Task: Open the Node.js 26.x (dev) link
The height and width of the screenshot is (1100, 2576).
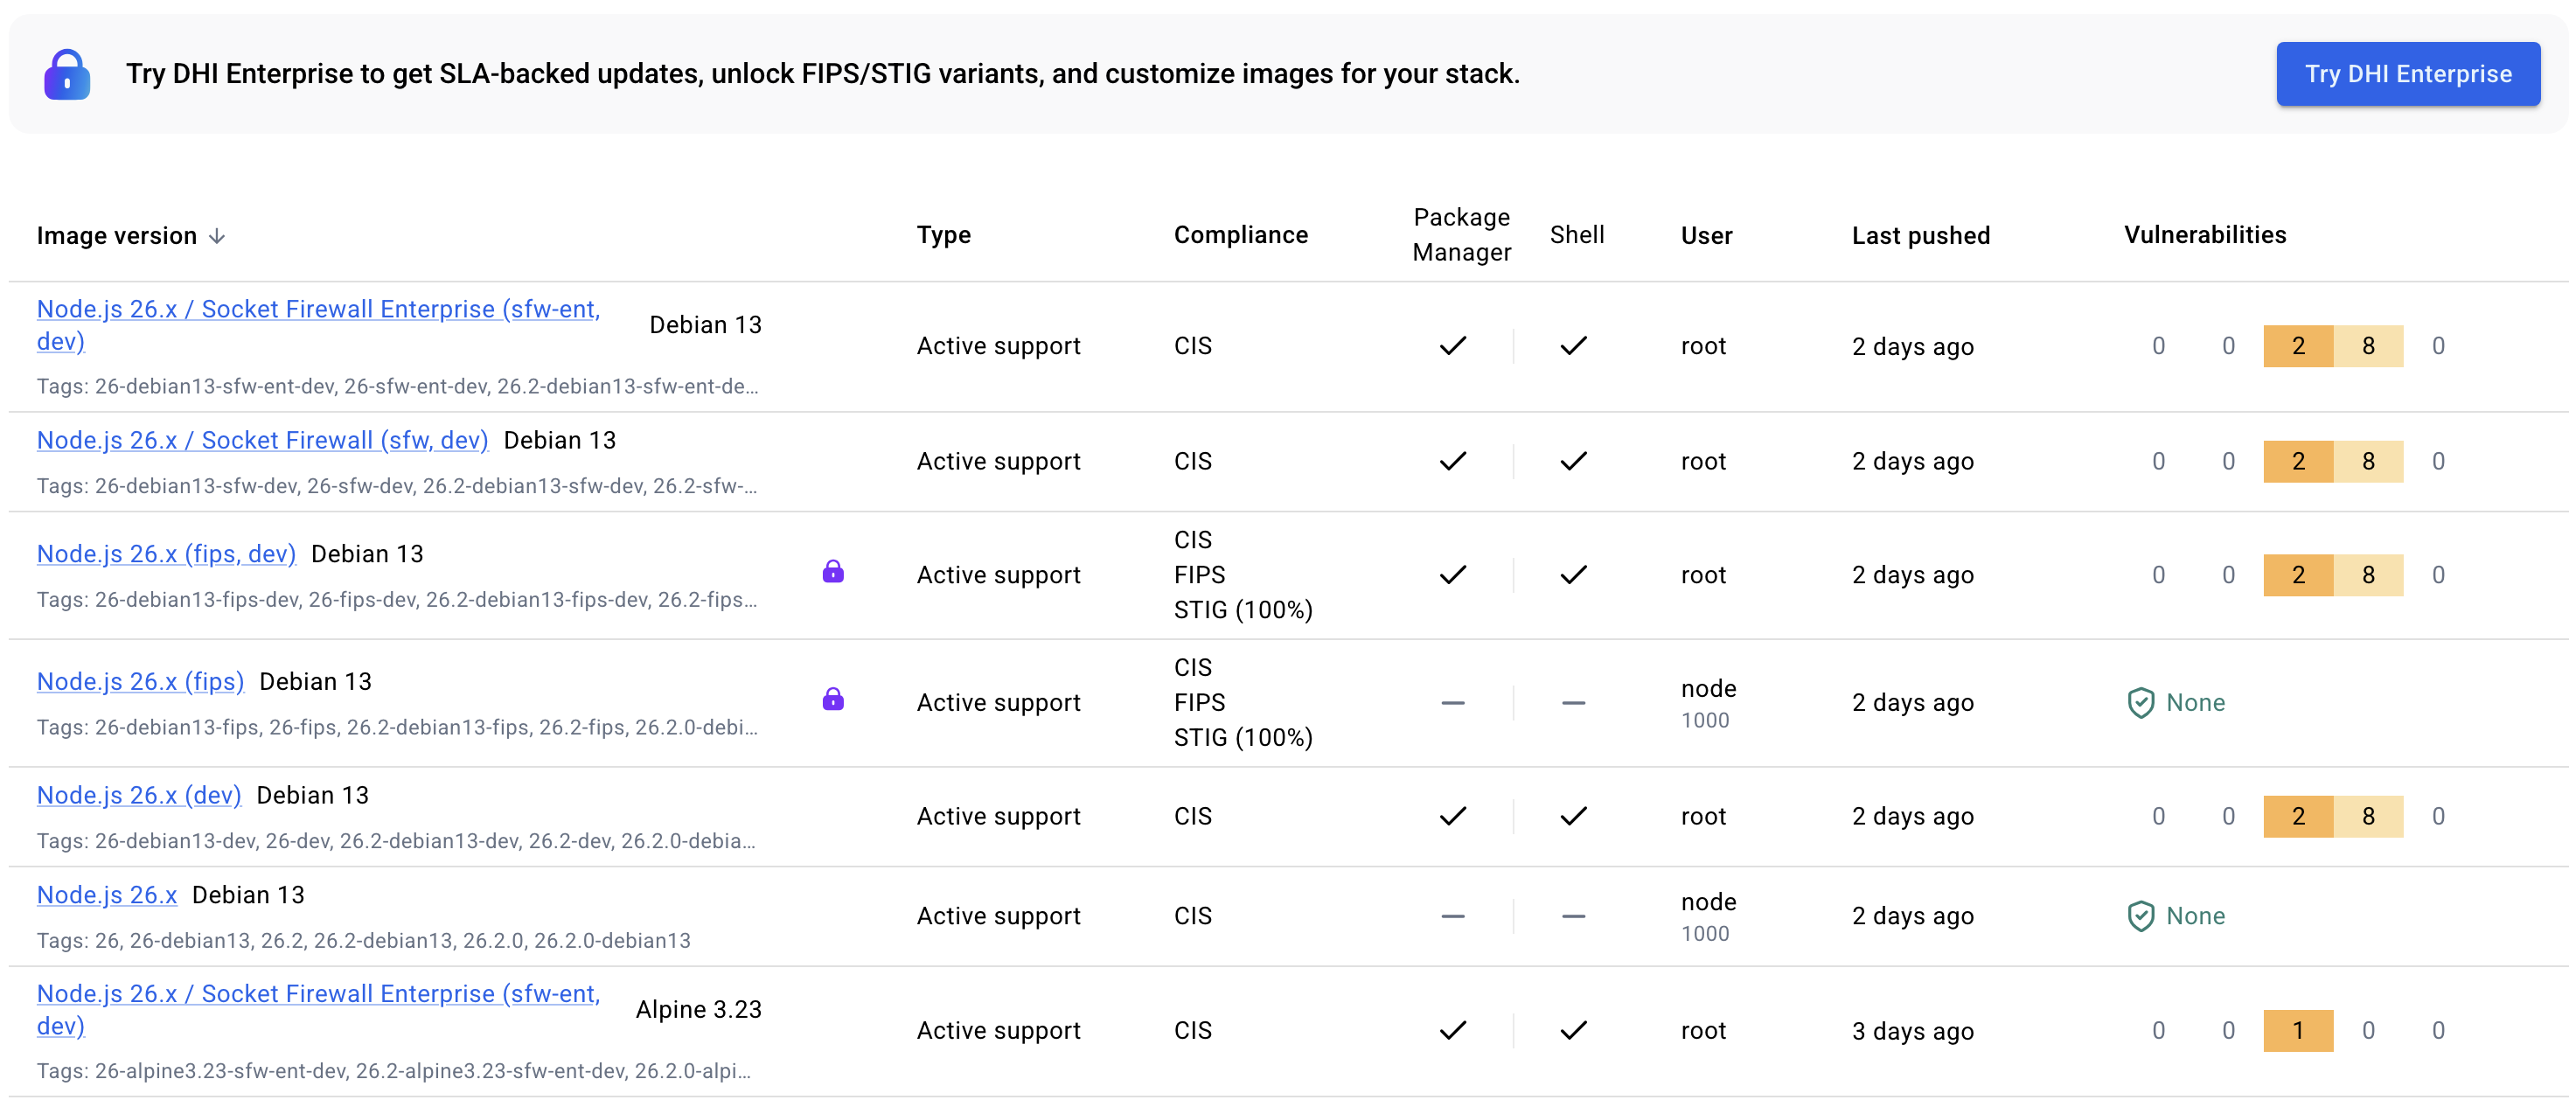Action: pyautogui.click(x=139, y=795)
